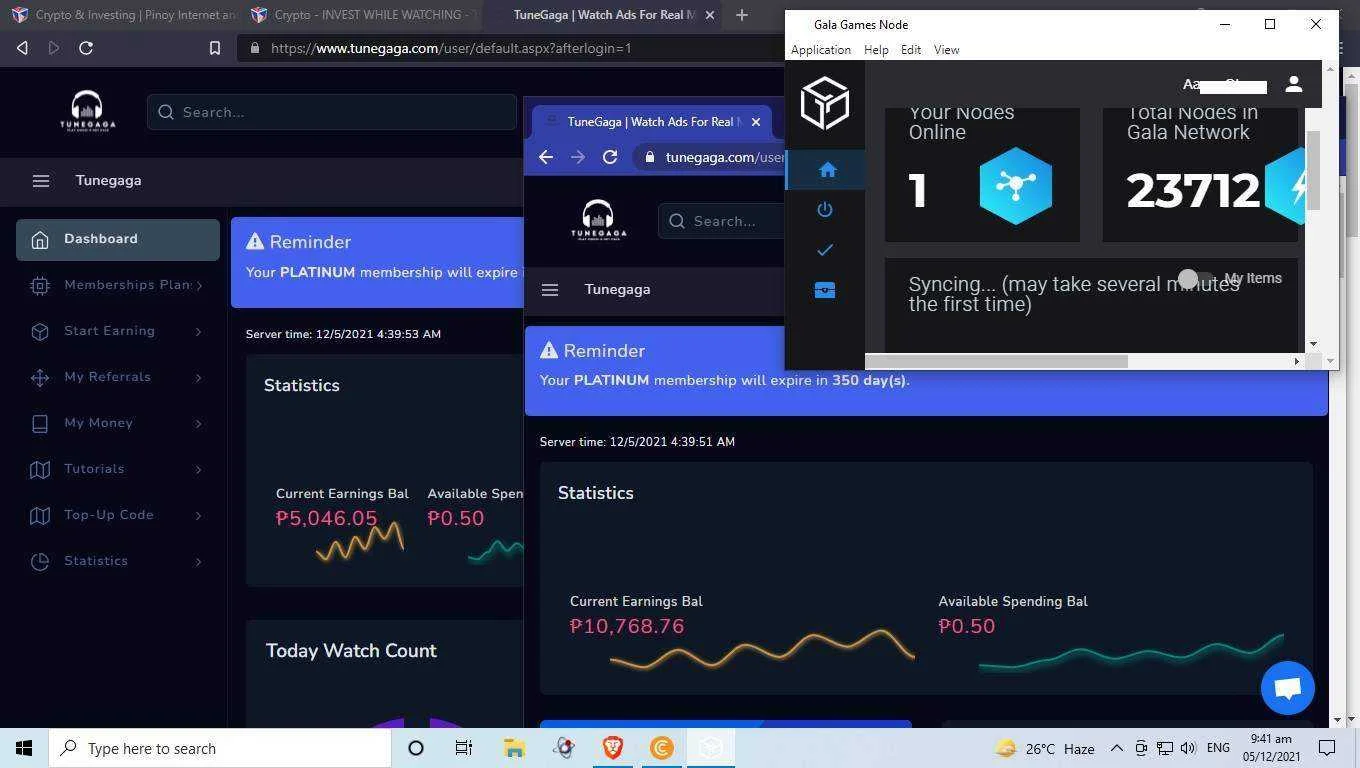Select the Gala Games Node taskbar icon

pos(710,748)
